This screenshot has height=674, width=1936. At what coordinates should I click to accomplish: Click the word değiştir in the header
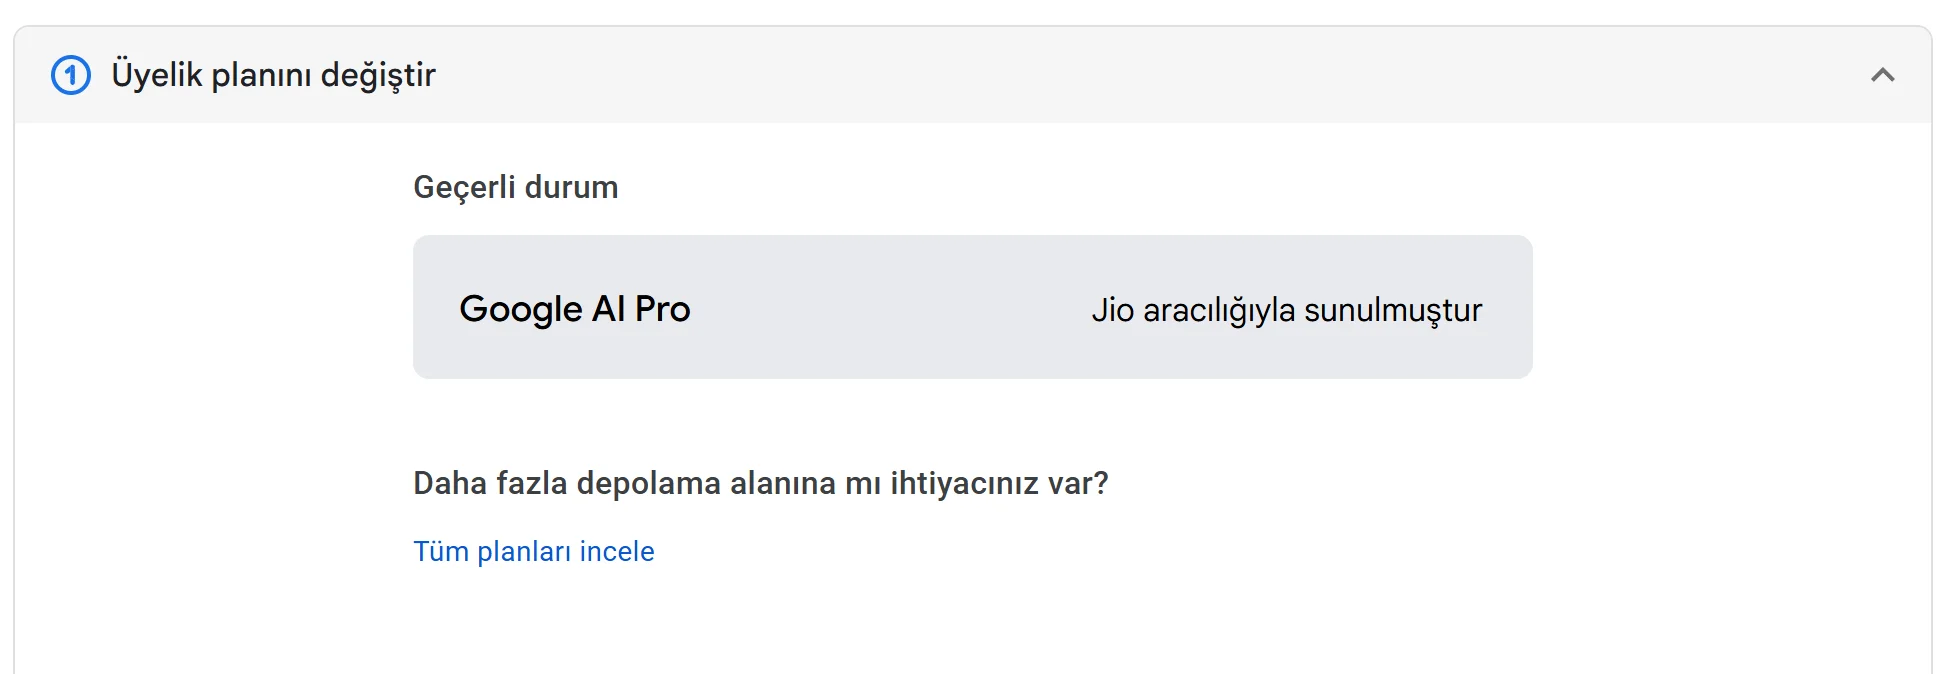(x=378, y=75)
